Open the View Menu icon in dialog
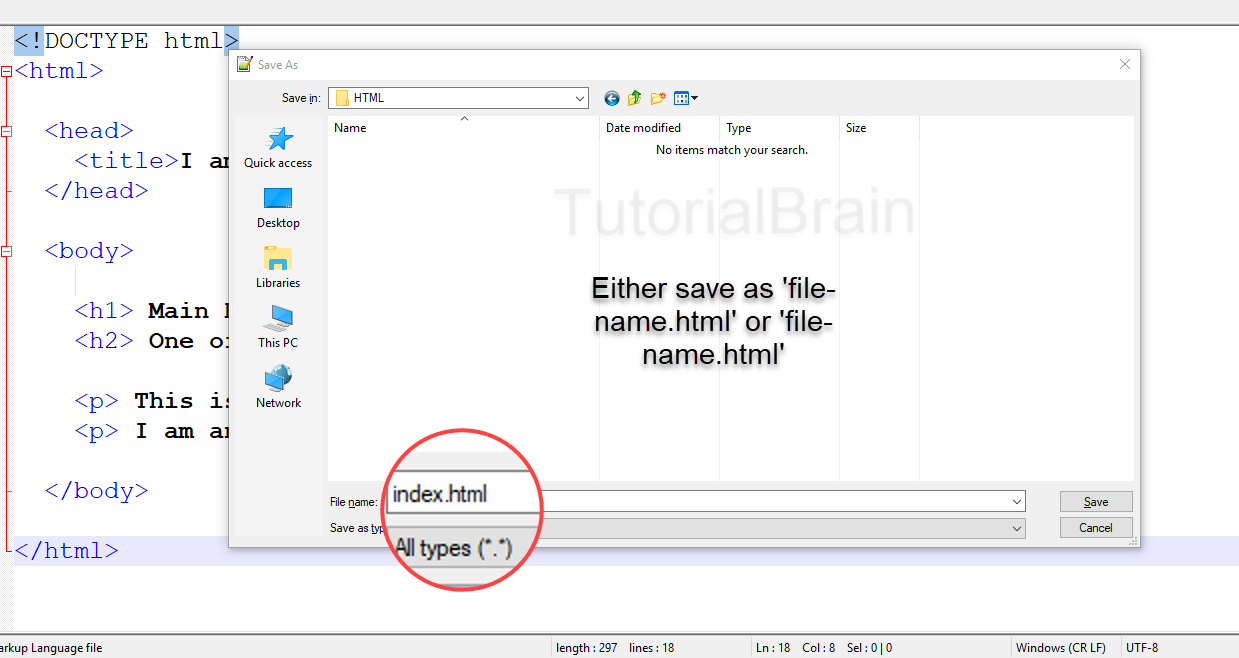Viewport: 1239px width, 658px height. (x=686, y=98)
